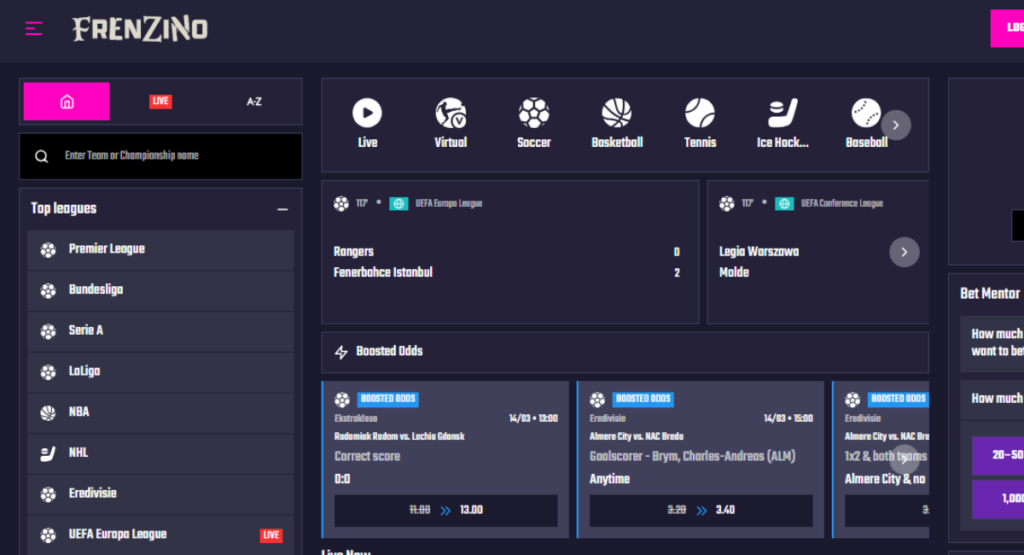Open NBA league

coord(161,412)
